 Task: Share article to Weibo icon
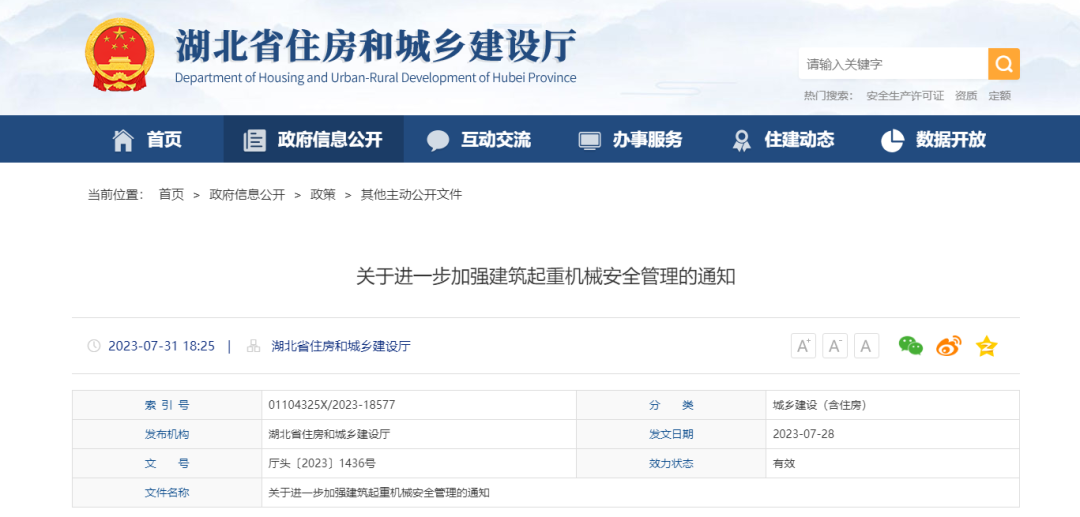[948, 346]
